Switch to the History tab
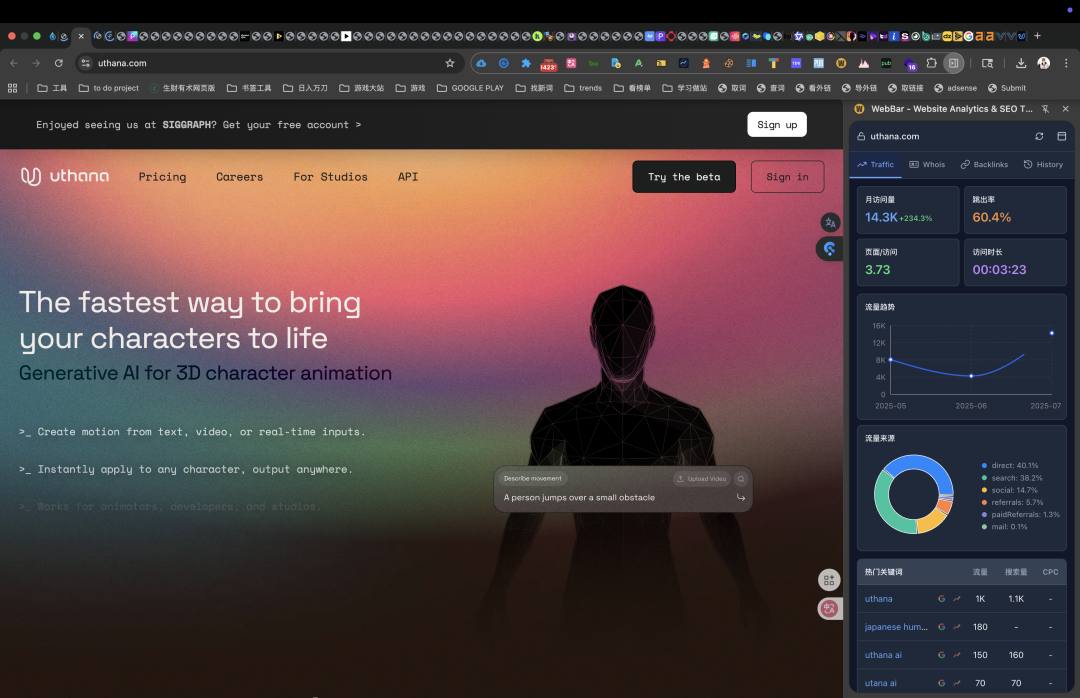Image resolution: width=1080 pixels, height=698 pixels. 1043,165
